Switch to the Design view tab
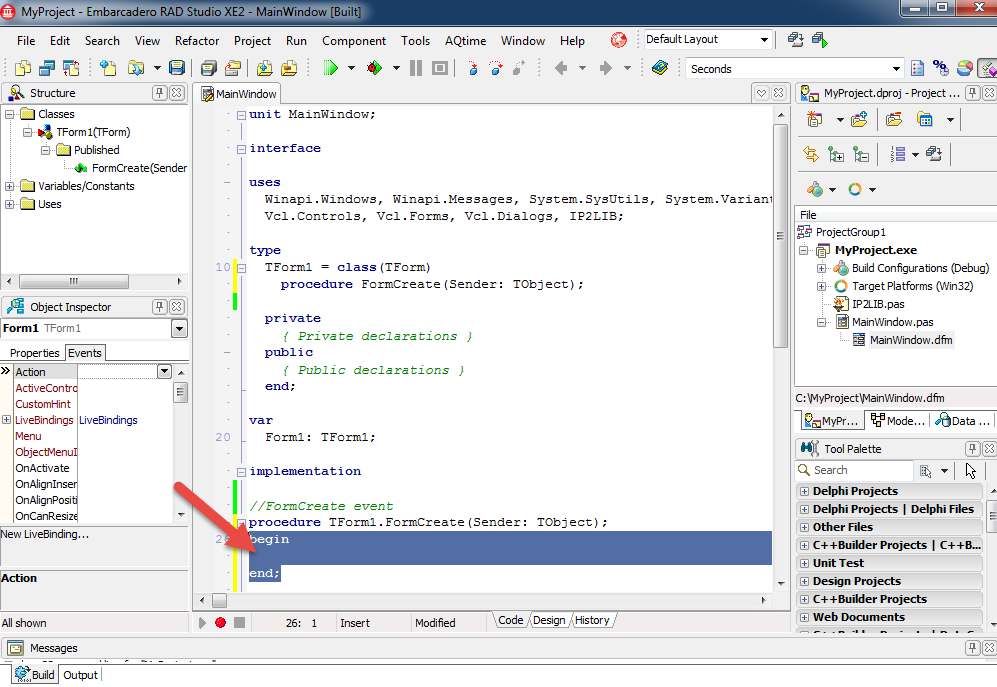The image size is (997, 687). 548,620
